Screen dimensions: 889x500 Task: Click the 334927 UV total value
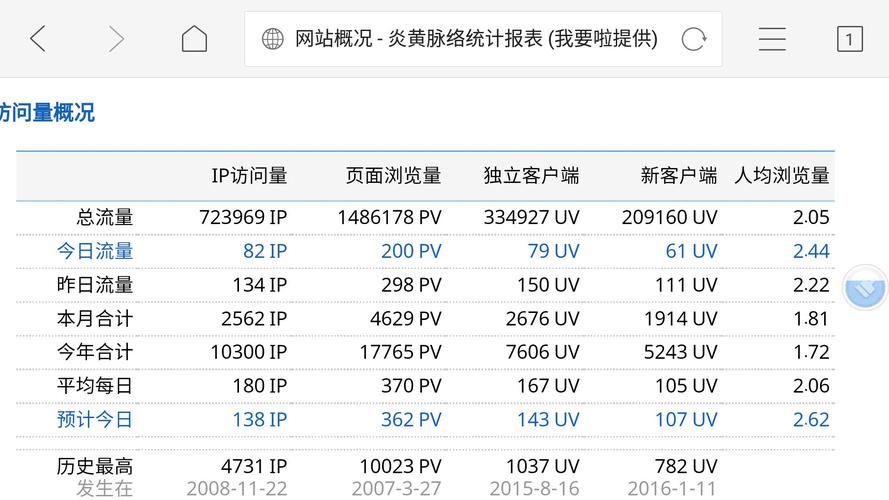pyautogui.click(x=531, y=217)
